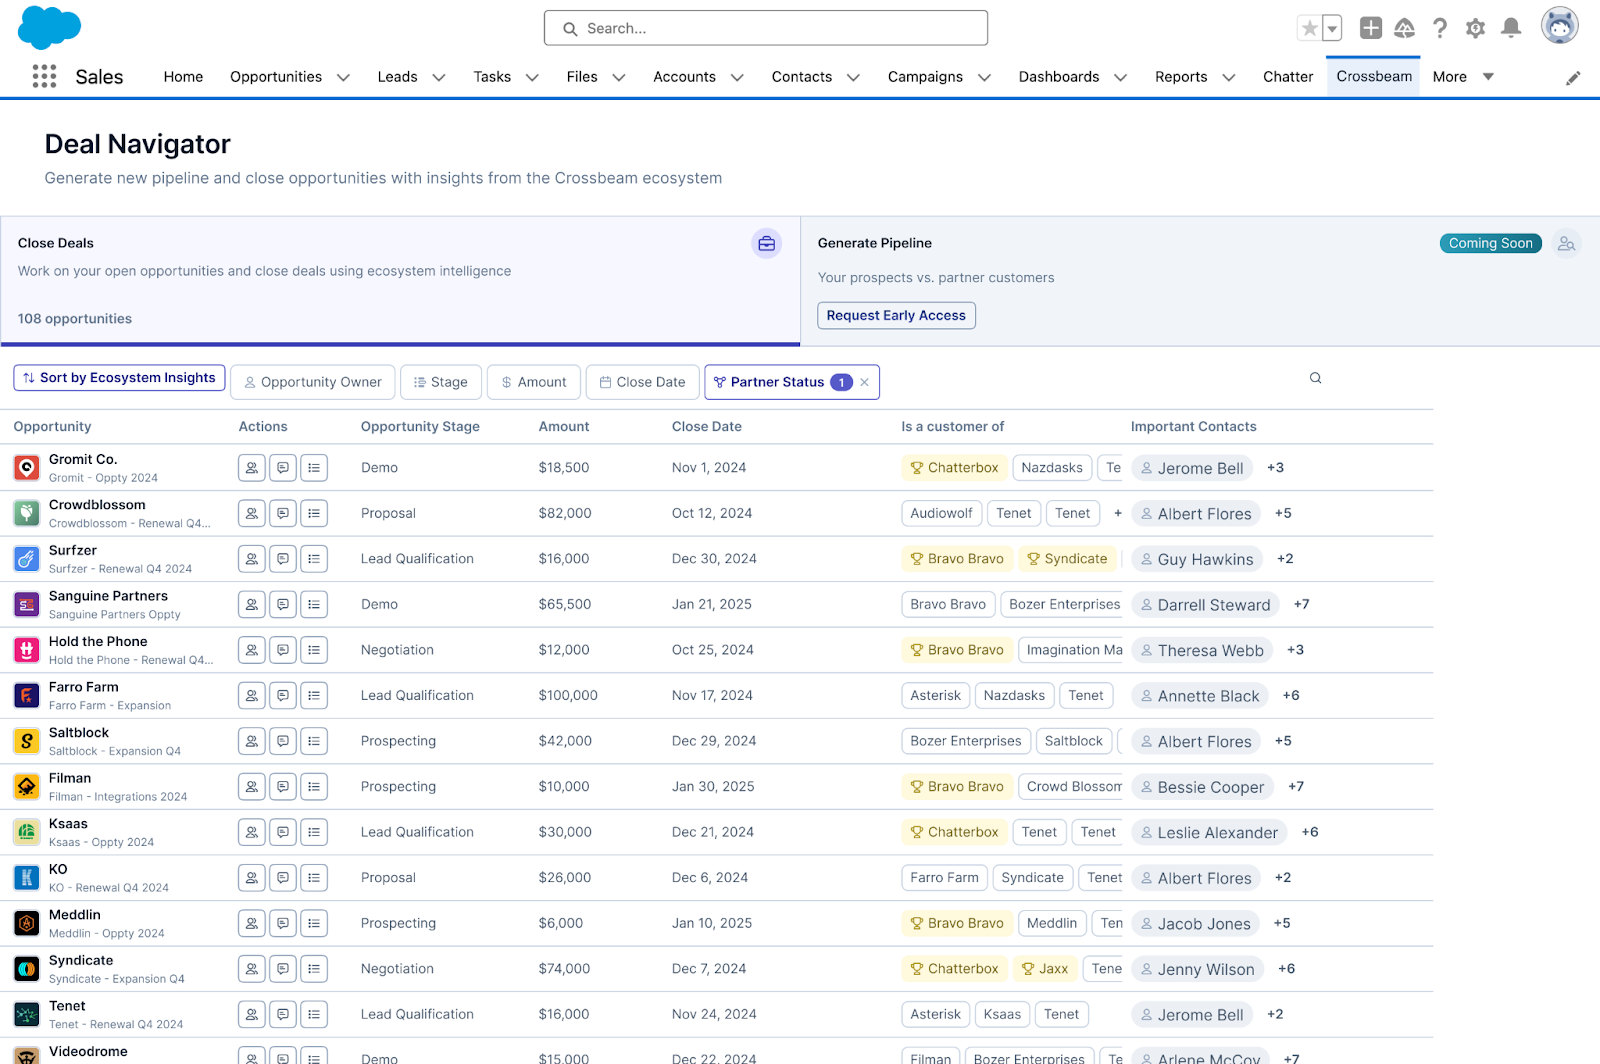Click the table search magnifier icon
Image resolution: width=1600 pixels, height=1064 pixels.
tap(1315, 378)
